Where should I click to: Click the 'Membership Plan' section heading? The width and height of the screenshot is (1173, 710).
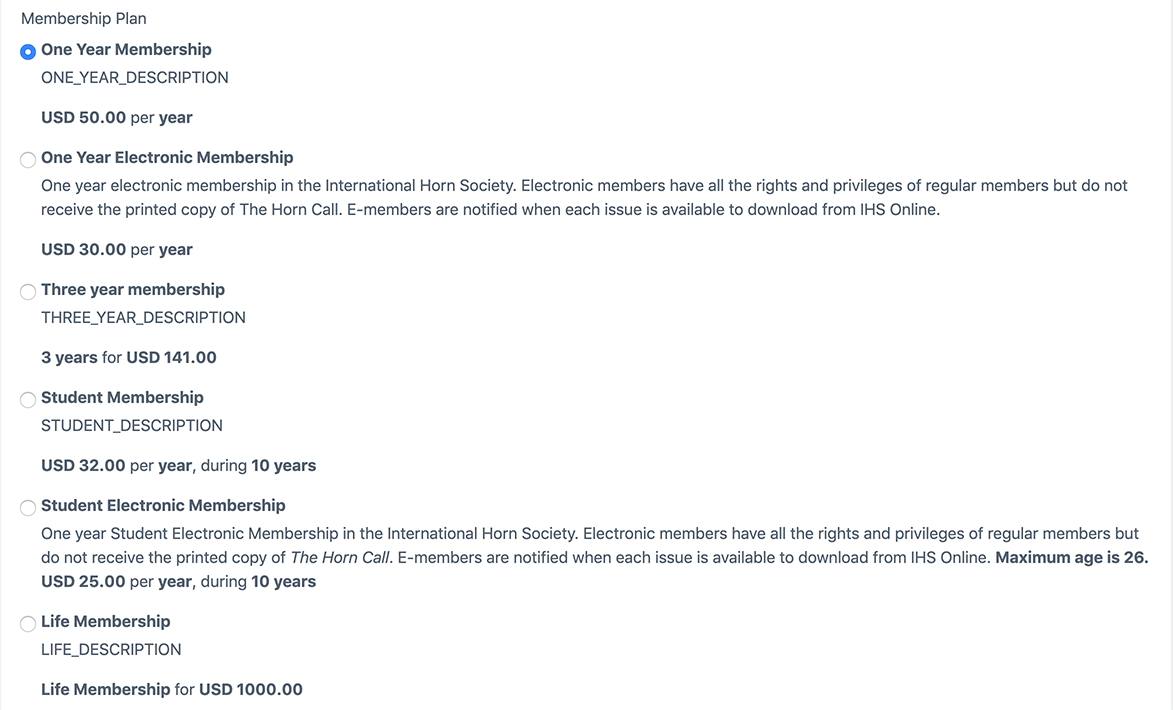(x=84, y=19)
